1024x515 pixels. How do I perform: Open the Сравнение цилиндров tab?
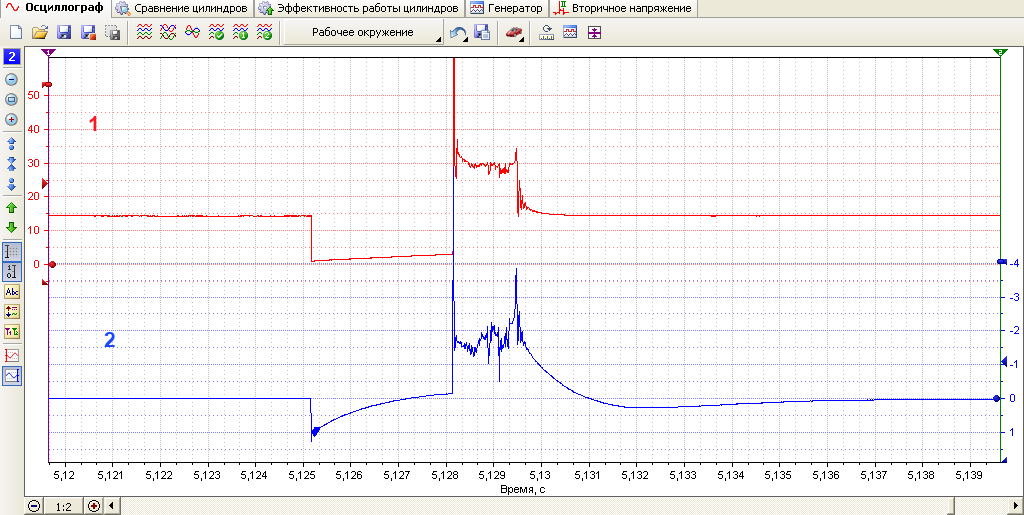coord(184,9)
